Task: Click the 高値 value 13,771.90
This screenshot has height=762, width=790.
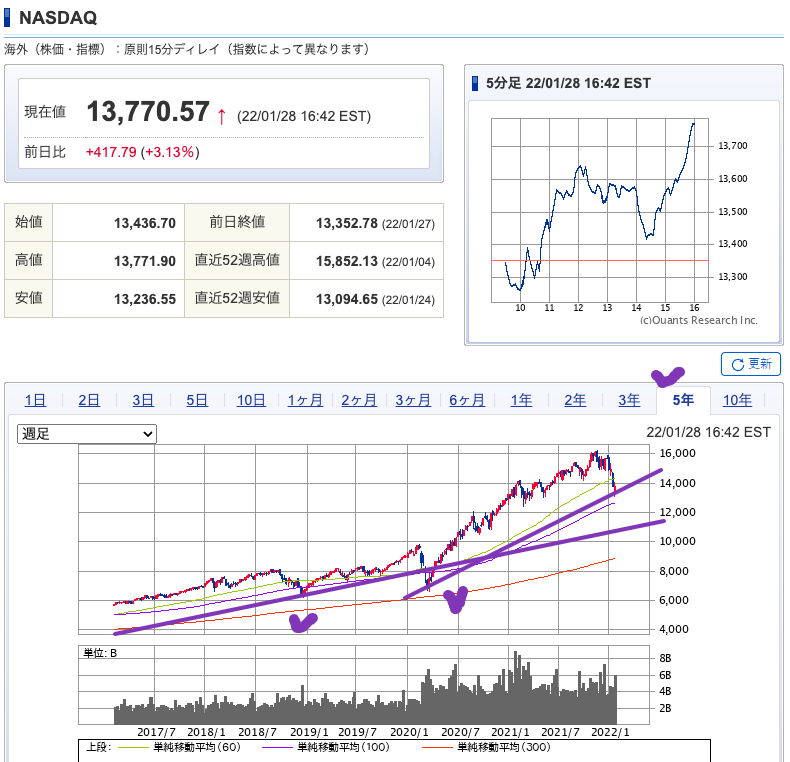Action: pyautogui.click(x=145, y=261)
